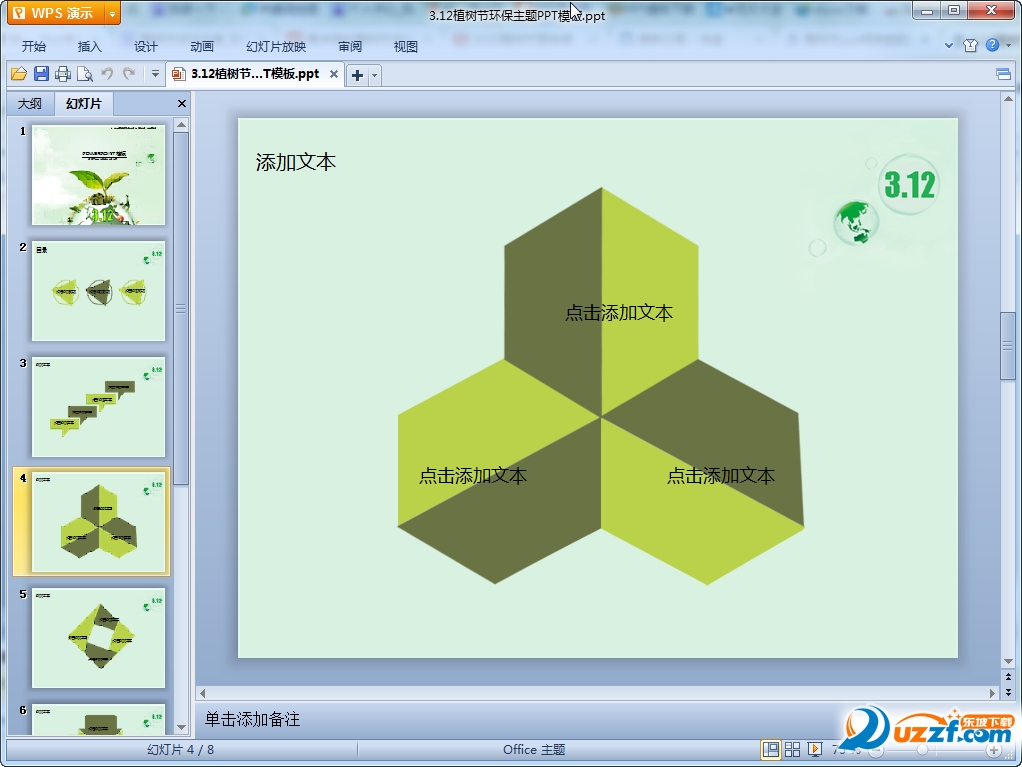
Task: Close the slide thumbnail pane
Action: (182, 104)
